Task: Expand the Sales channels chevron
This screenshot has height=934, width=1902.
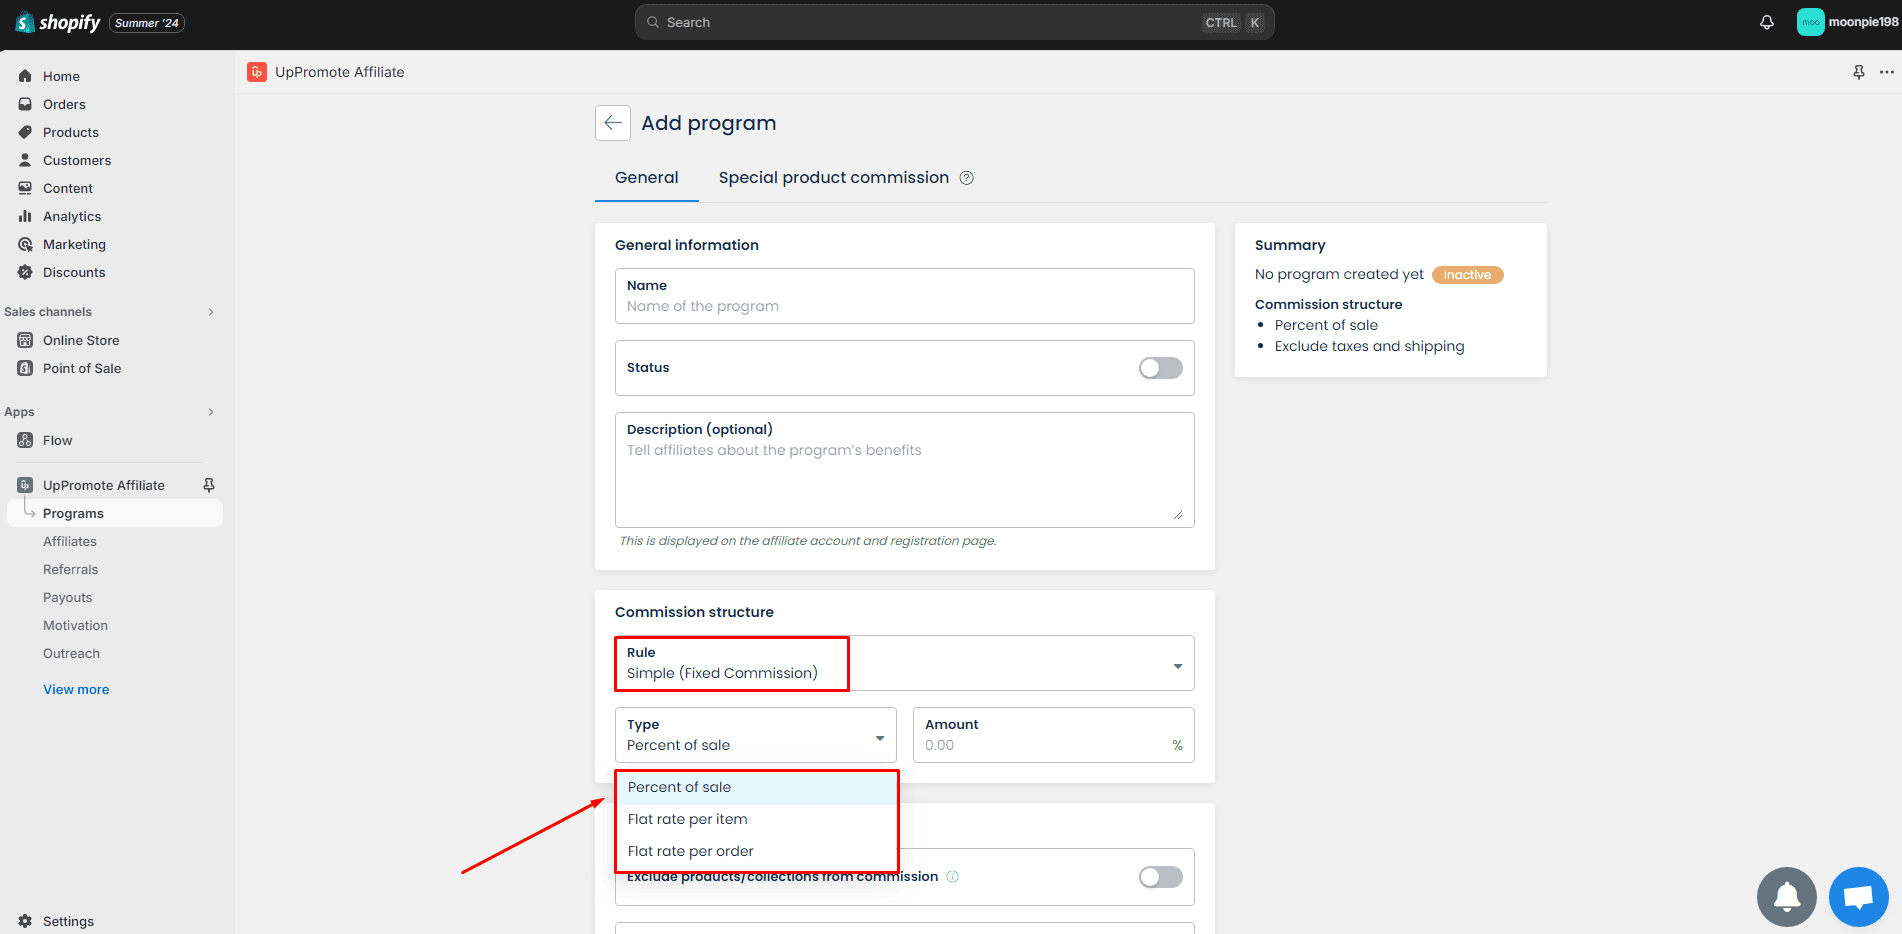Action: pos(211,312)
